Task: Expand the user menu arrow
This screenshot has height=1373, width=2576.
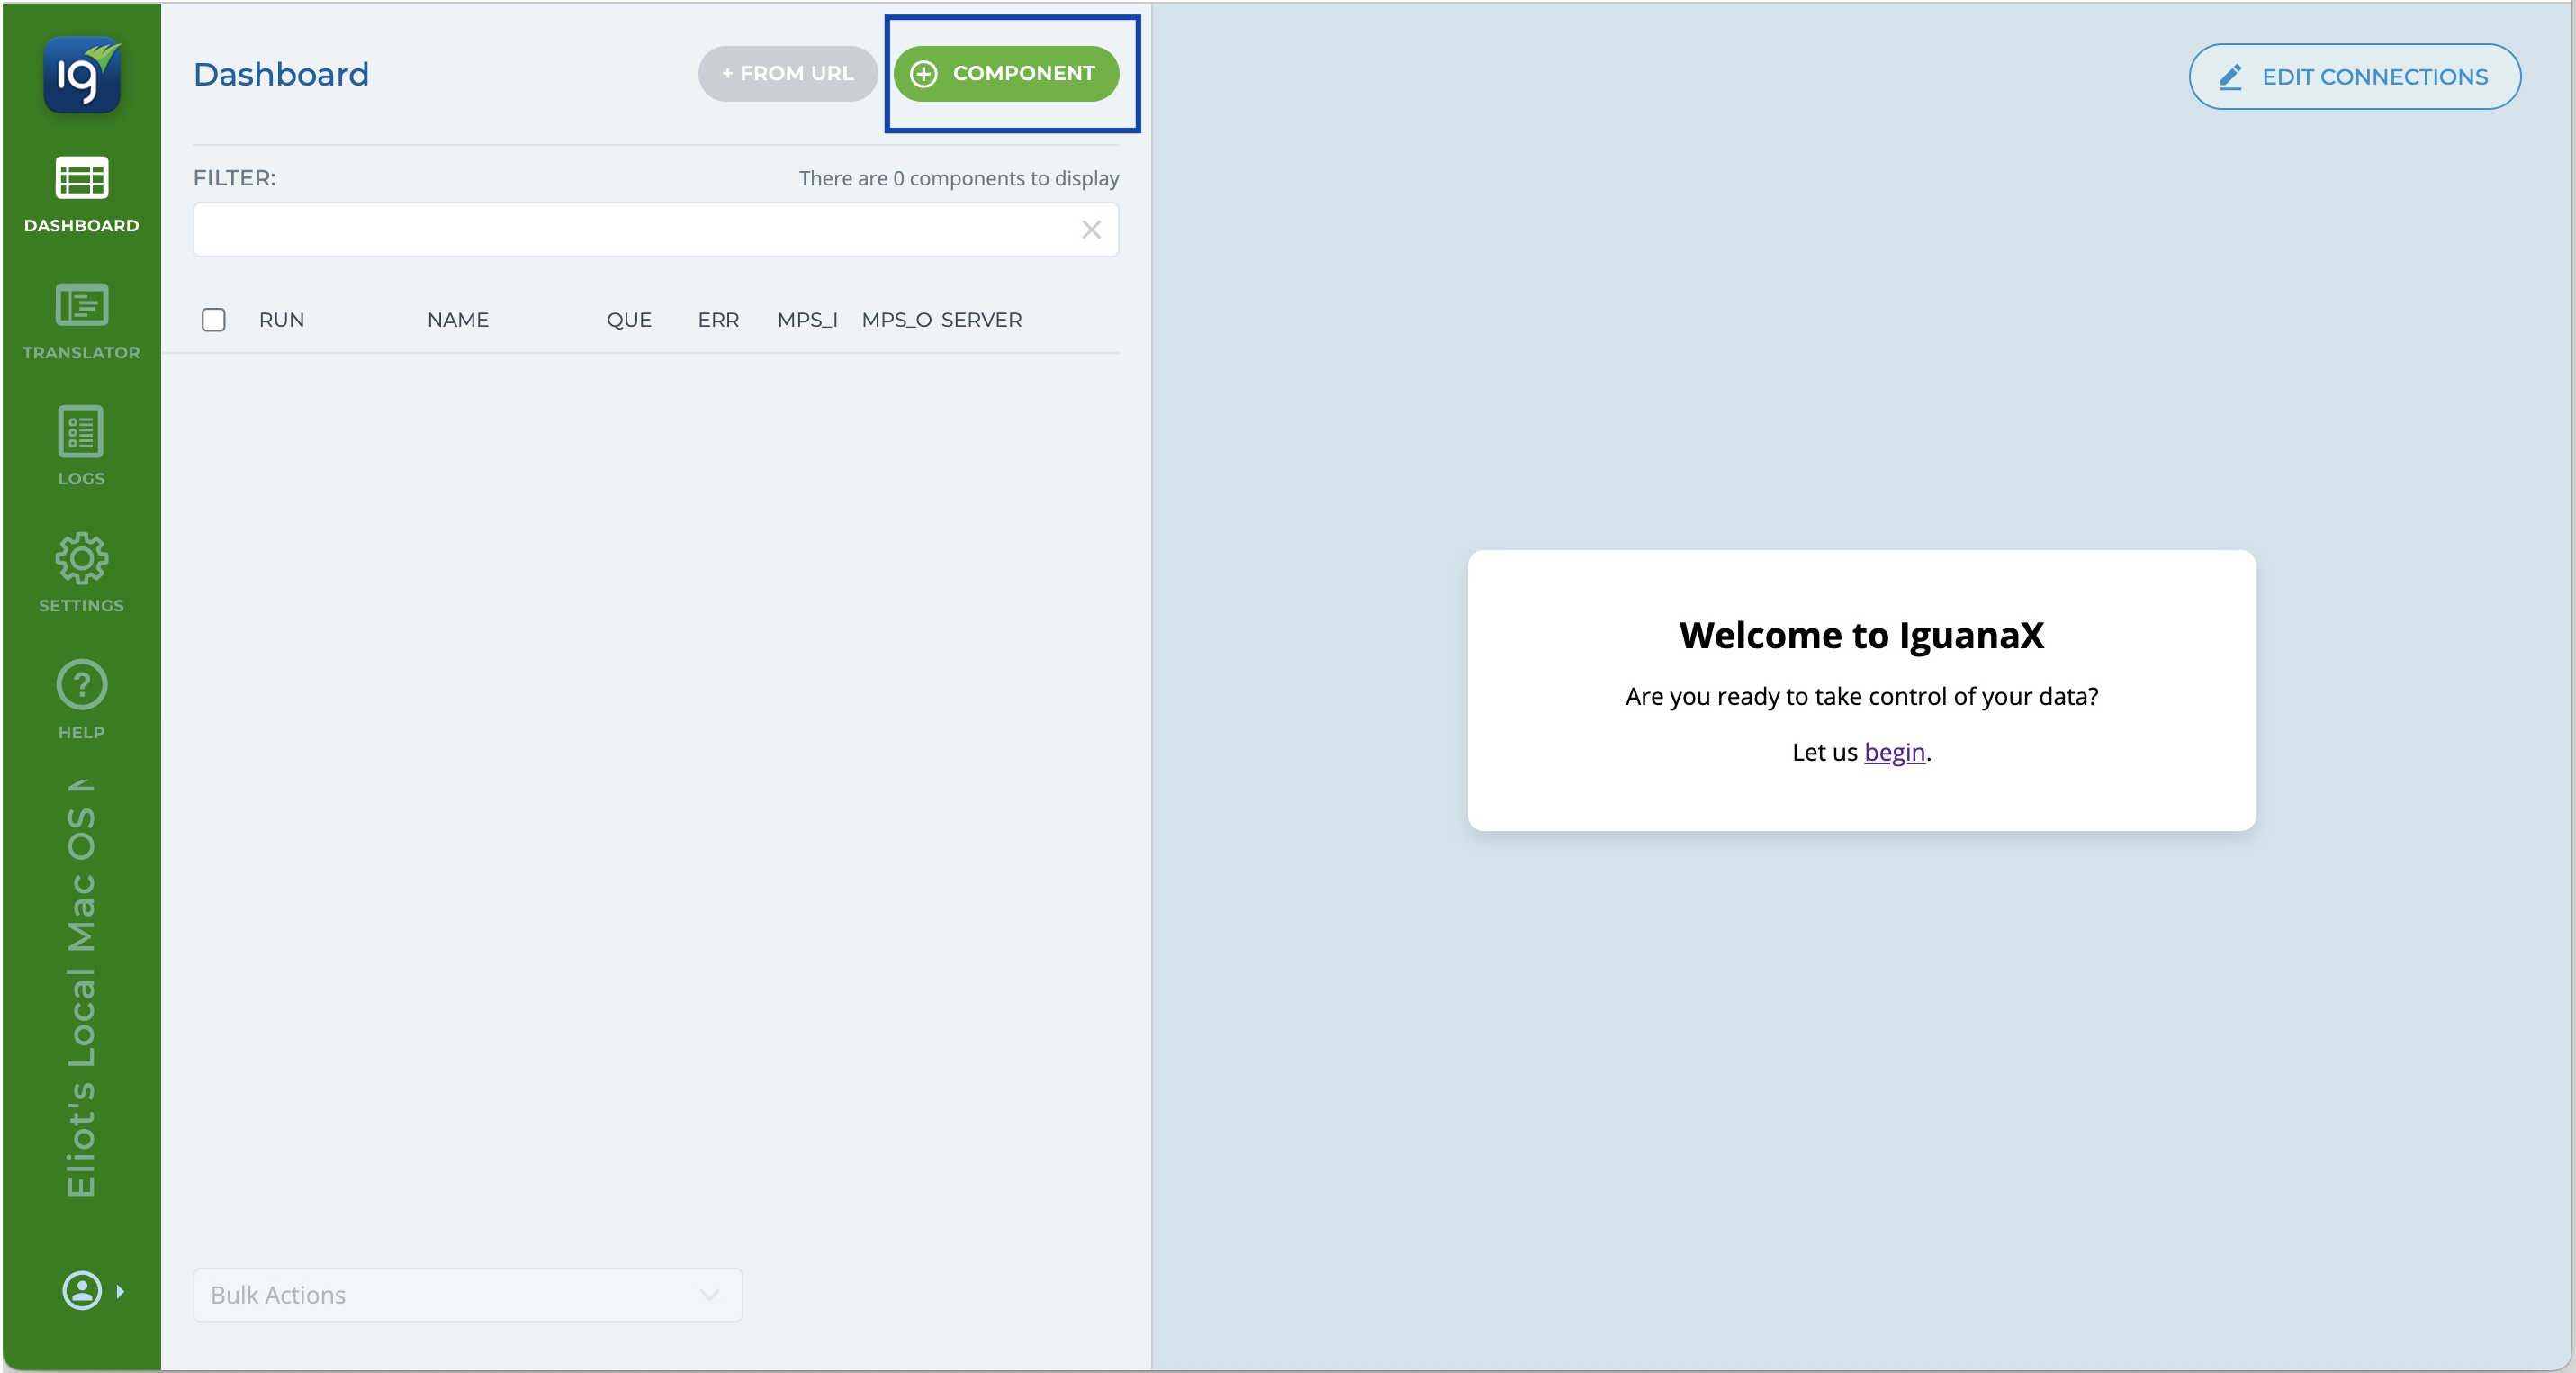Action: [121, 1290]
